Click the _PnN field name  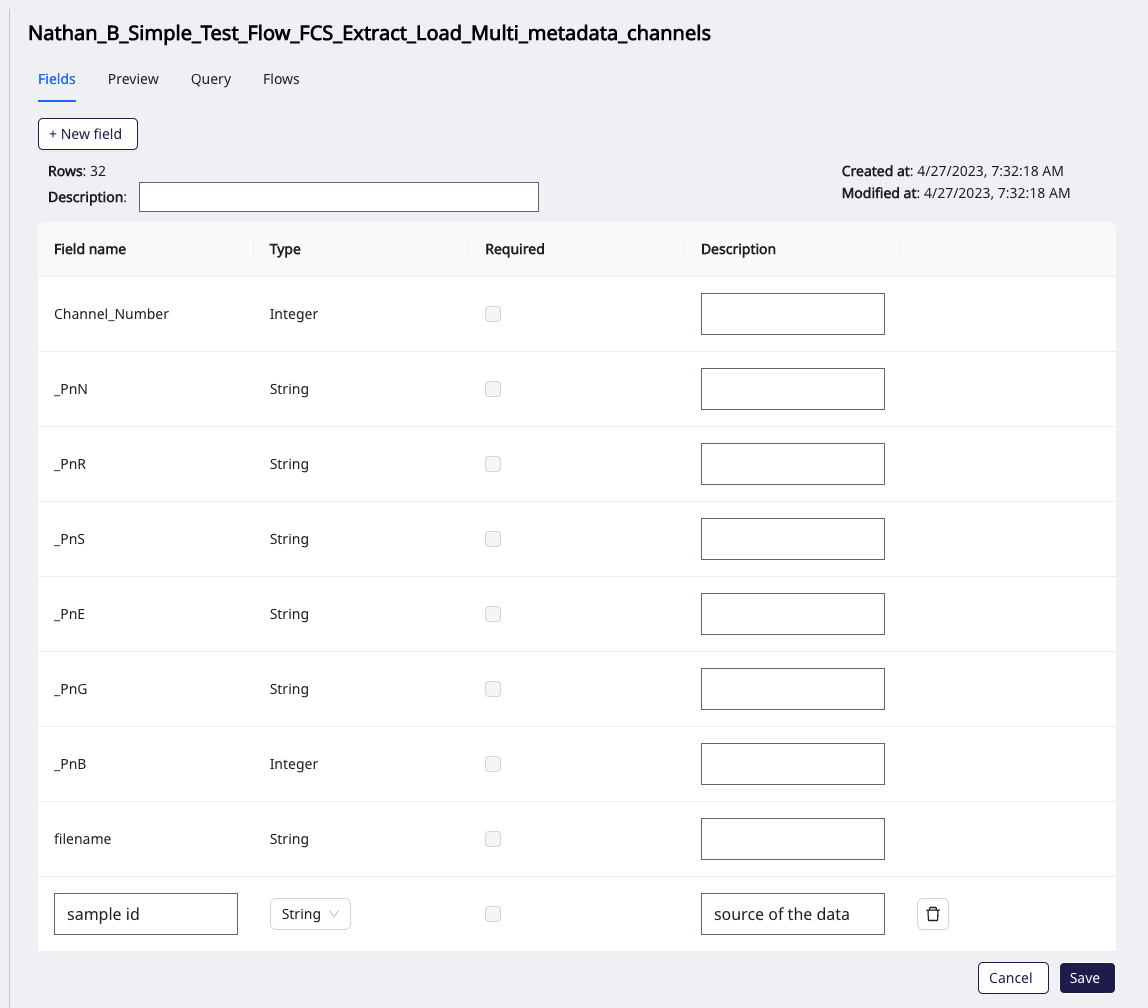70,389
